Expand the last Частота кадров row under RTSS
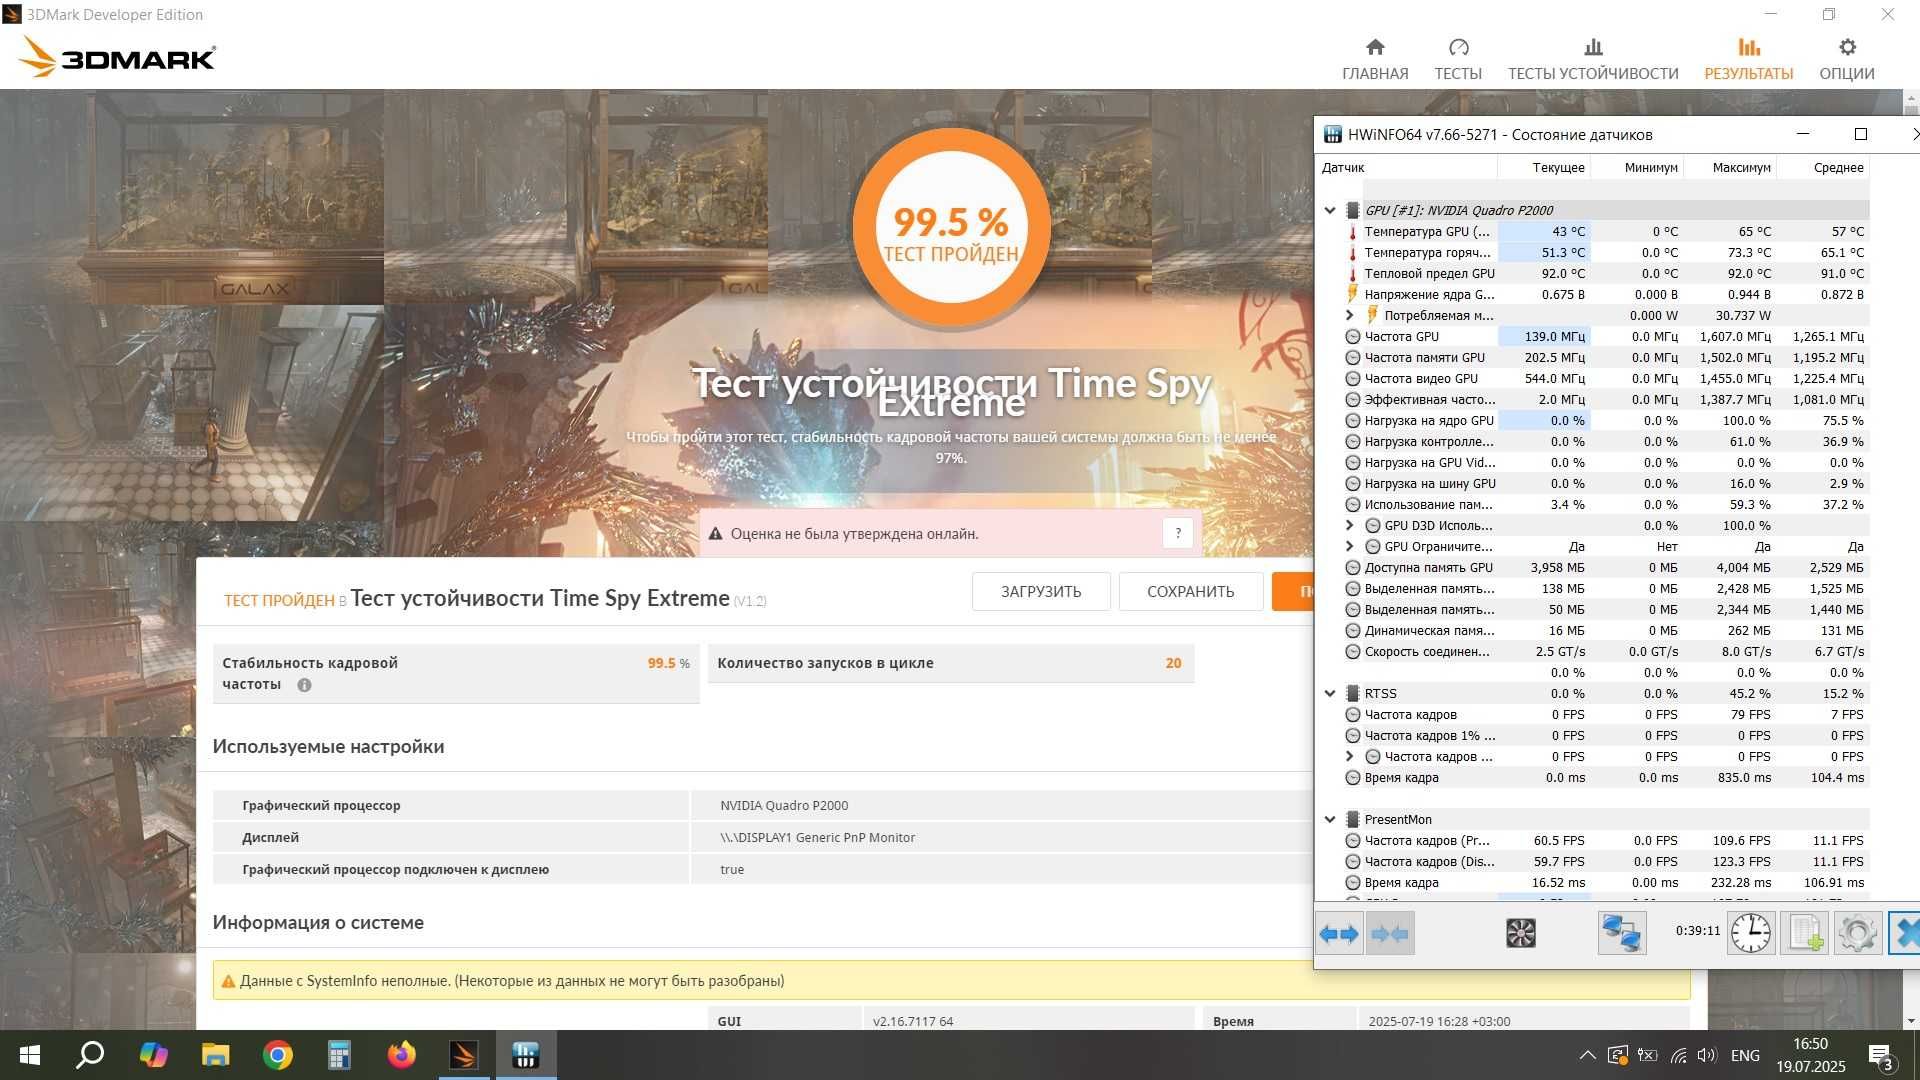This screenshot has width=1920, height=1080. pyautogui.click(x=1349, y=756)
